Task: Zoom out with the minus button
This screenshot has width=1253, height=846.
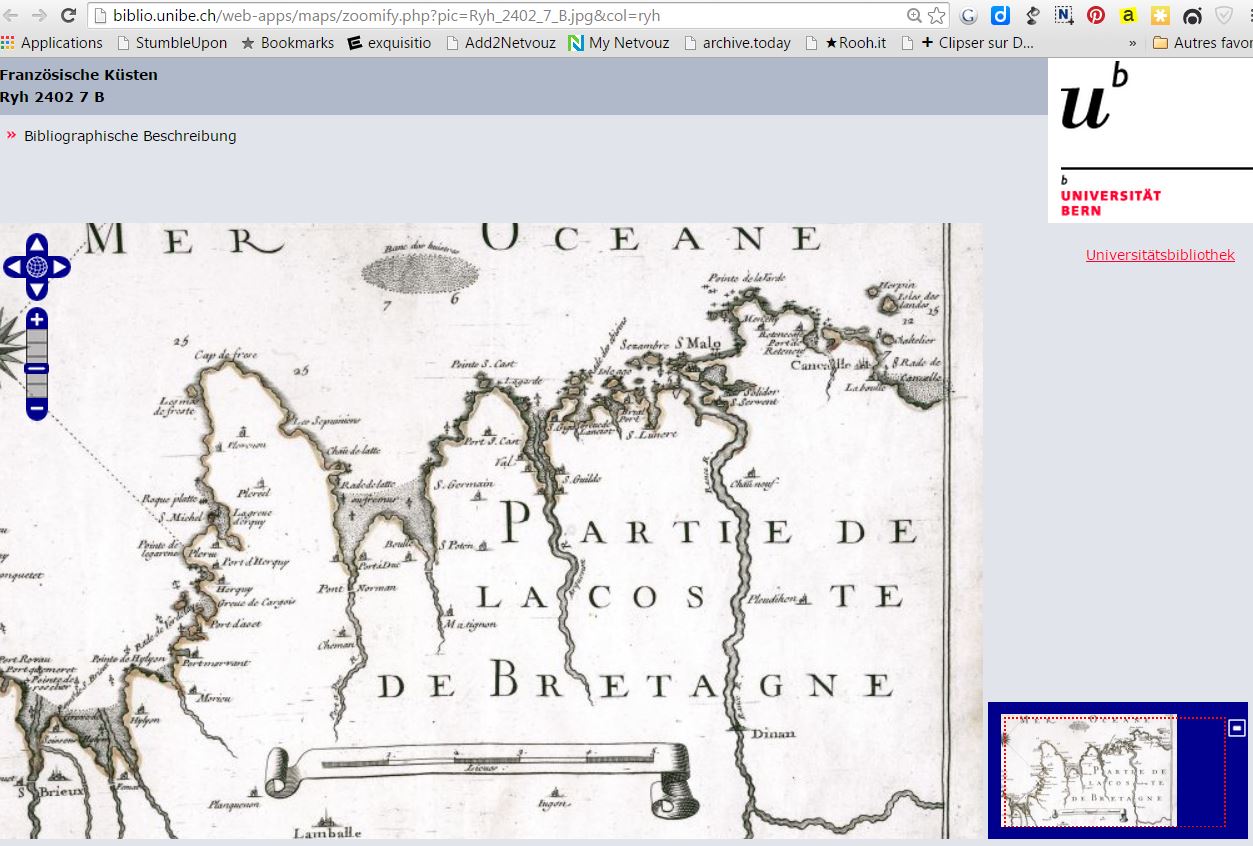Action: (37, 408)
